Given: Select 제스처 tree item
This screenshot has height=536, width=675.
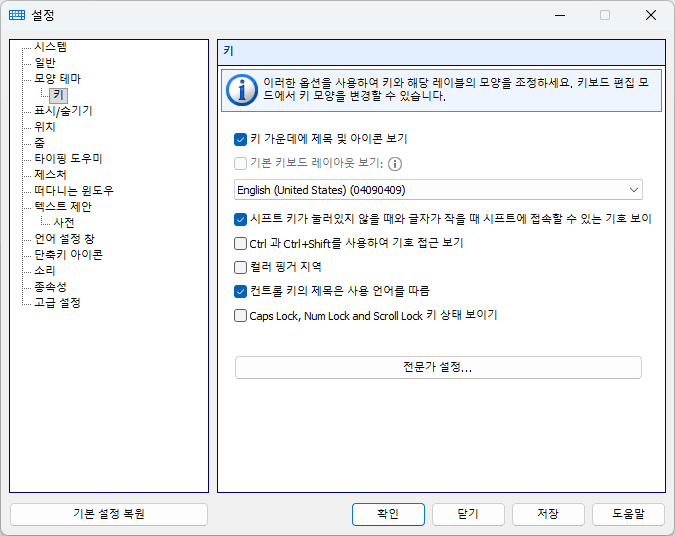Looking at the screenshot, I should (50, 175).
